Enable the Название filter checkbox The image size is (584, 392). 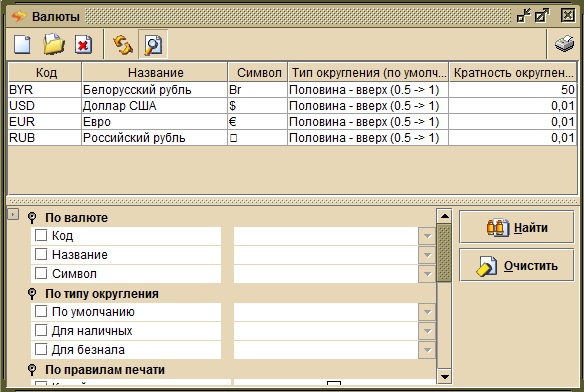41,254
